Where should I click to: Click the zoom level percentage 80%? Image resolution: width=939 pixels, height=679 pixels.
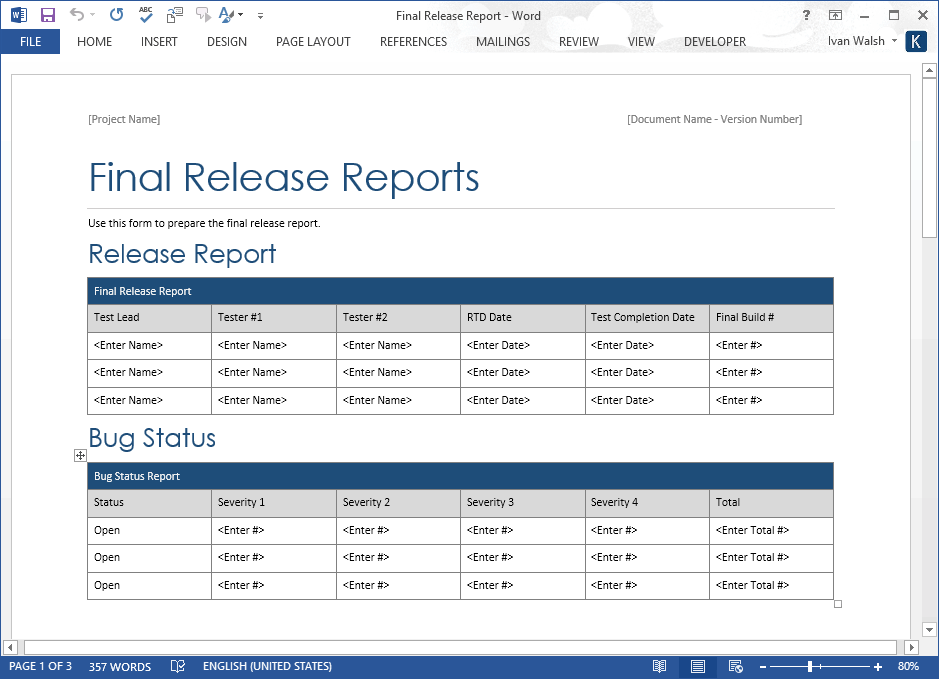[x=908, y=666]
